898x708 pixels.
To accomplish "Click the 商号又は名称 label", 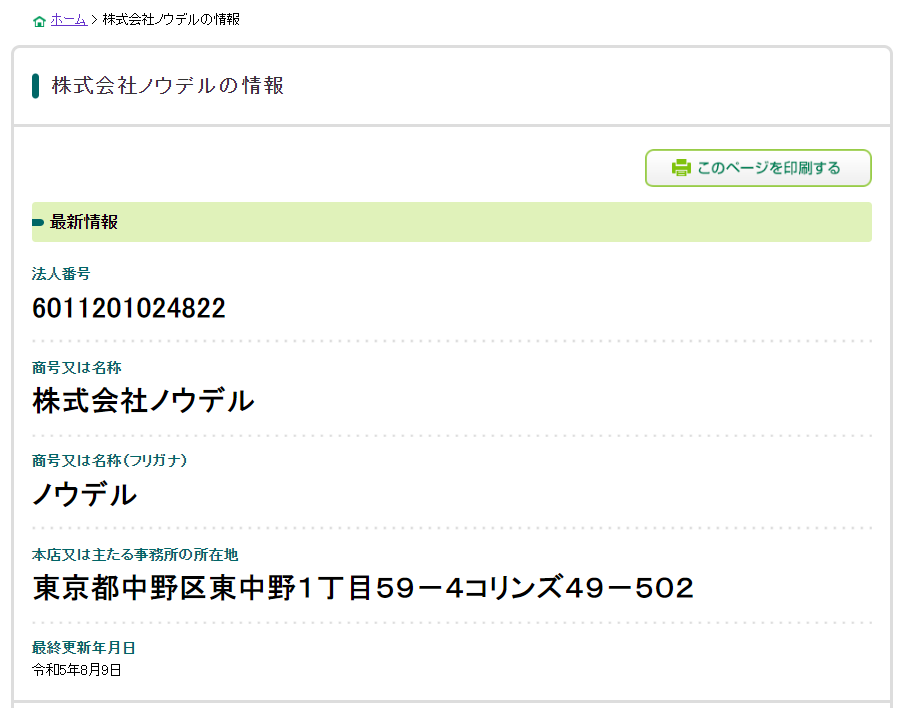I will pos(77,367).
